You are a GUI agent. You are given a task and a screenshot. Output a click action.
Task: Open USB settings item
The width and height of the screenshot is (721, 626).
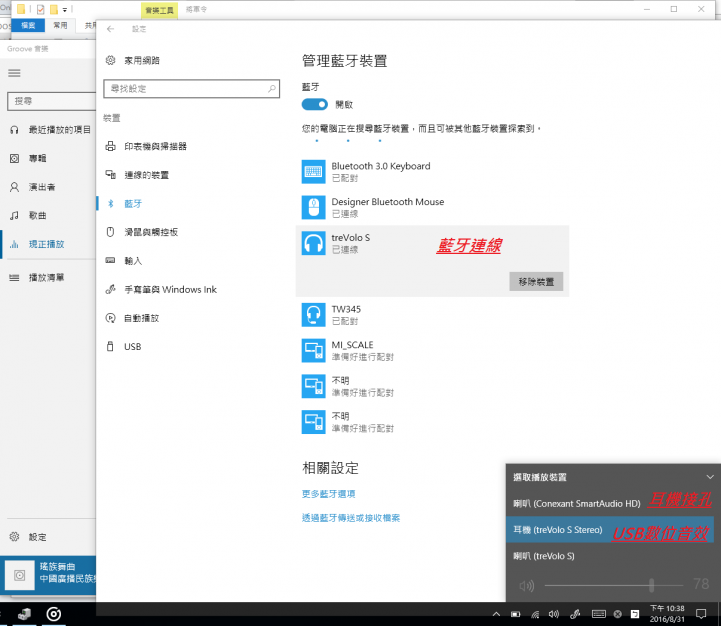pyautogui.click(x=132, y=346)
